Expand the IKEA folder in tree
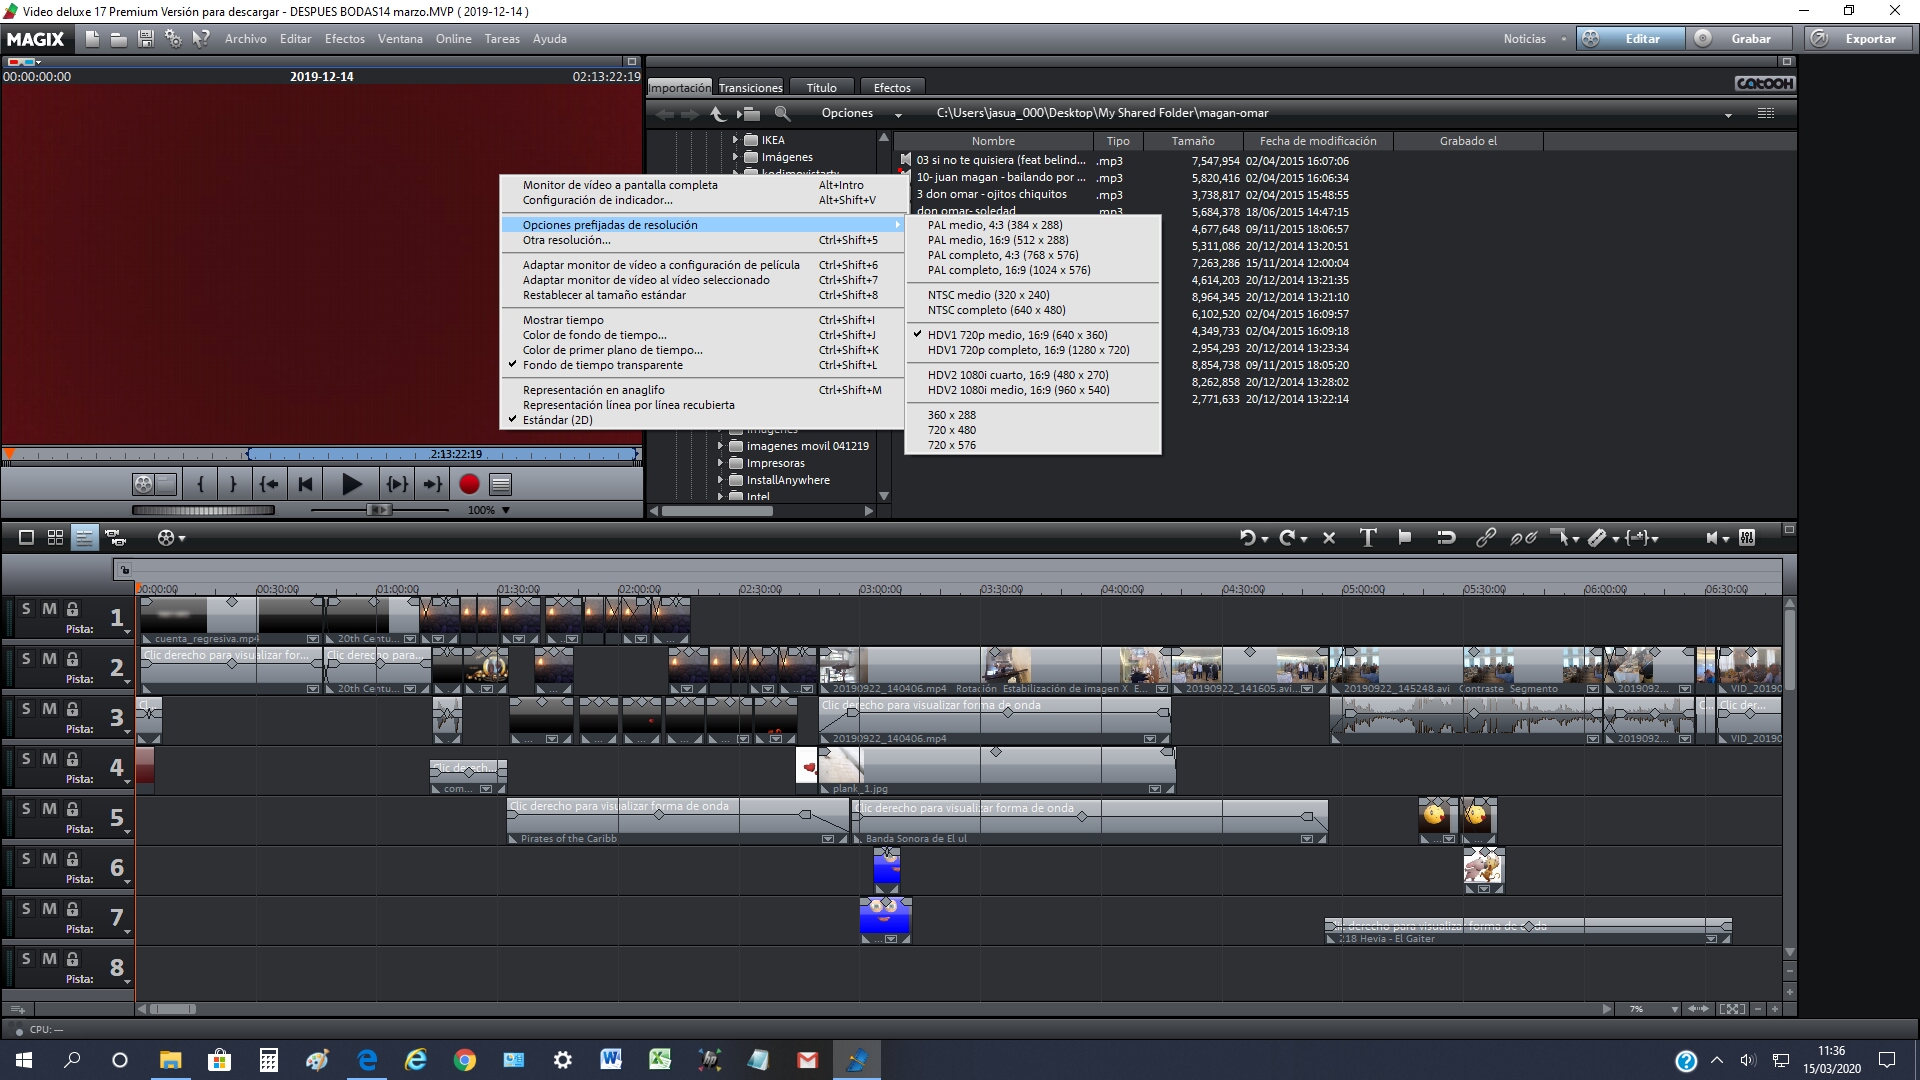This screenshot has height=1080, width=1920. [x=736, y=140]
